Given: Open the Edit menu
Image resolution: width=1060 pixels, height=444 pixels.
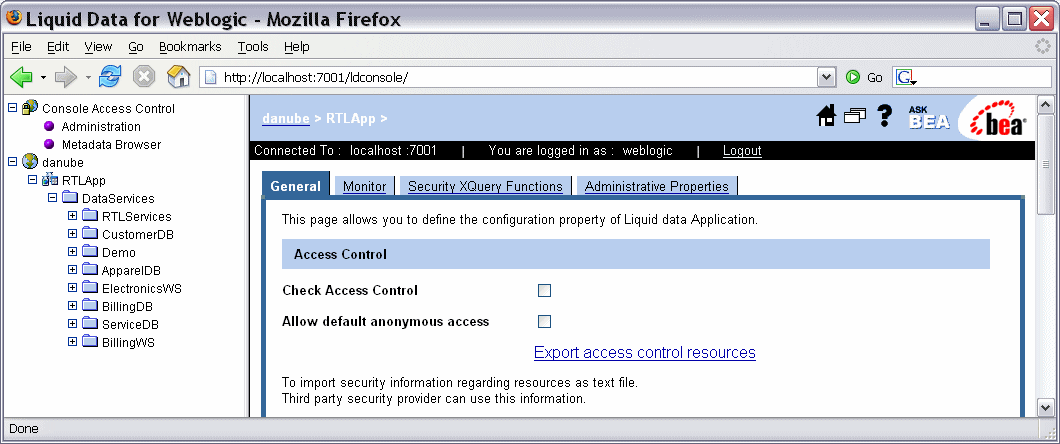Looking at the screenshot, I should 58,47.
